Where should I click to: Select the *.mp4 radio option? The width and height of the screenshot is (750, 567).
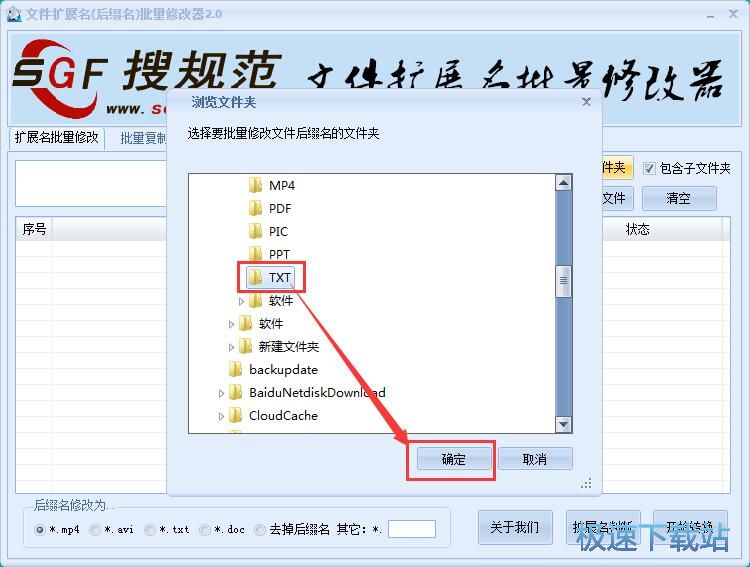40,530
